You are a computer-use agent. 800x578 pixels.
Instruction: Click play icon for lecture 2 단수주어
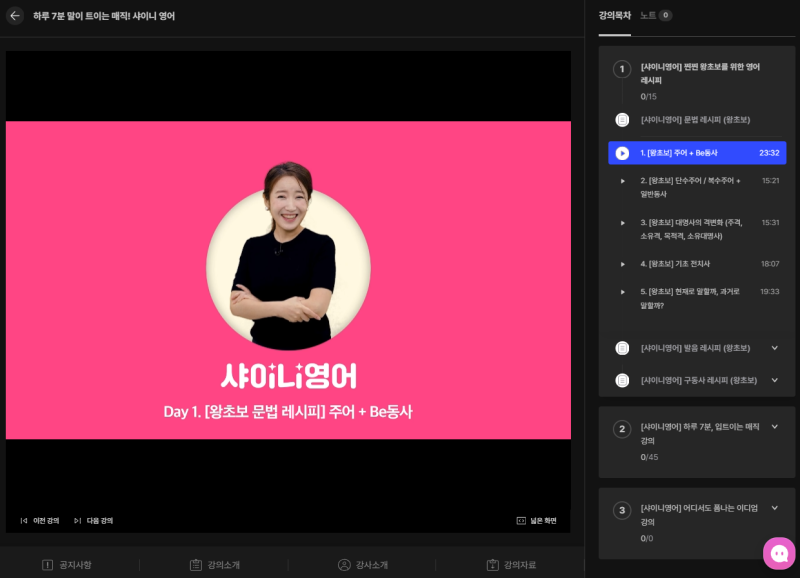tap(622, 181)
